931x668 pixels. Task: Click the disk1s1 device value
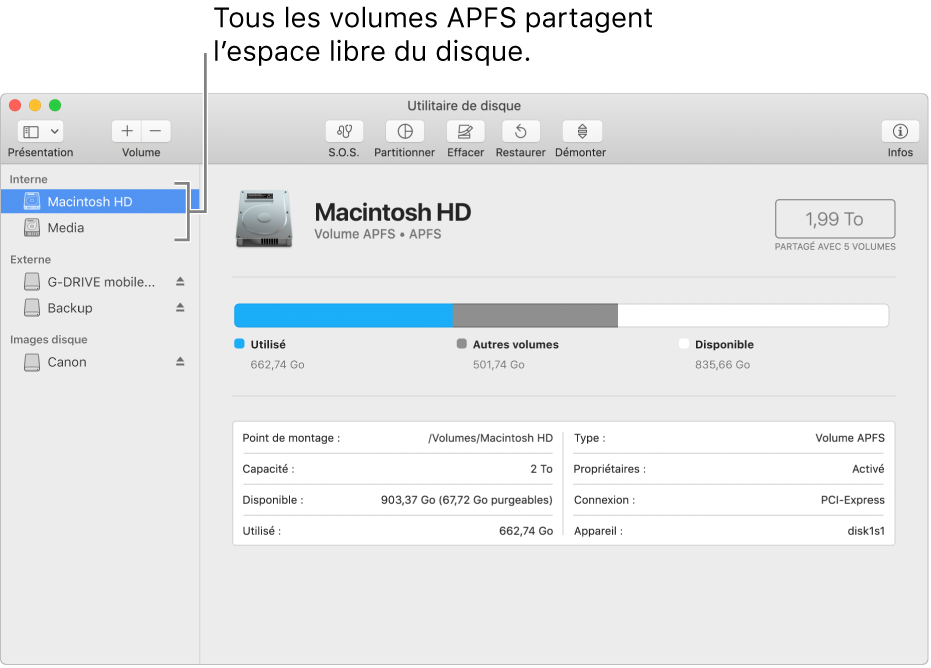(x=866, y=531)
